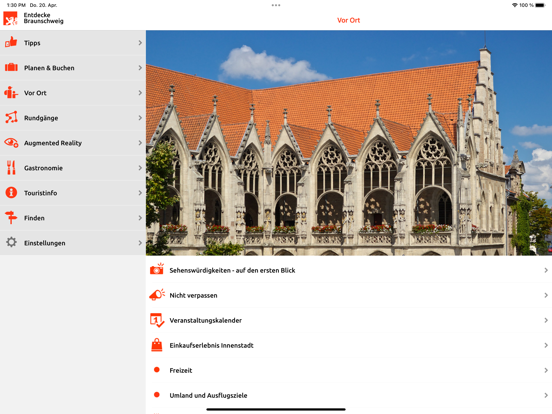Screen dimensions: 552x414
Task: Open the Augmented Reality menu item
Action: click(x=73, y=143)
